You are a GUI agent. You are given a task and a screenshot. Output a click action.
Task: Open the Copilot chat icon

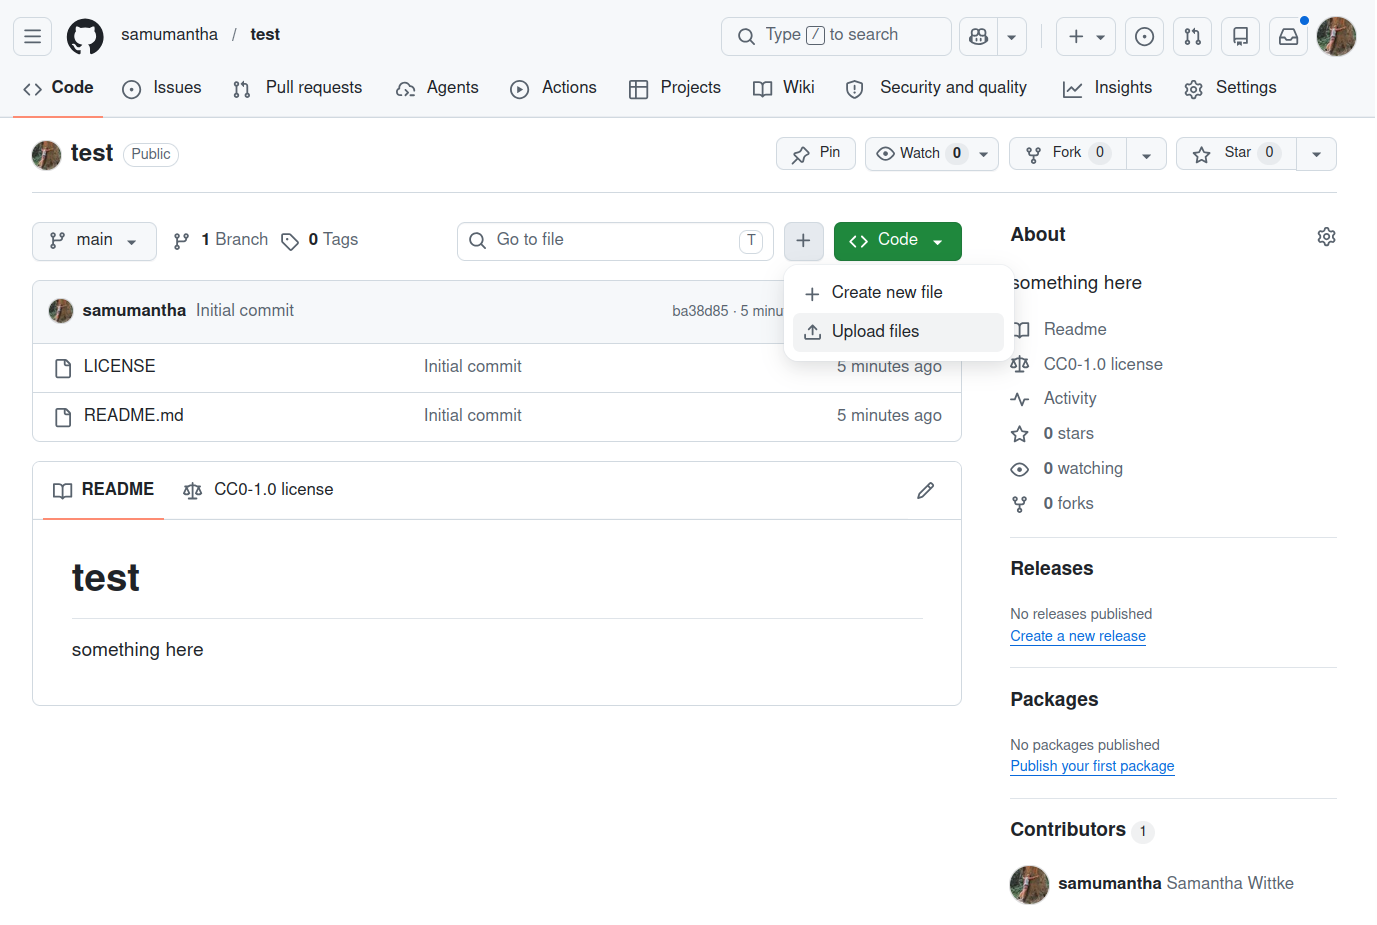tap(978, 37)
